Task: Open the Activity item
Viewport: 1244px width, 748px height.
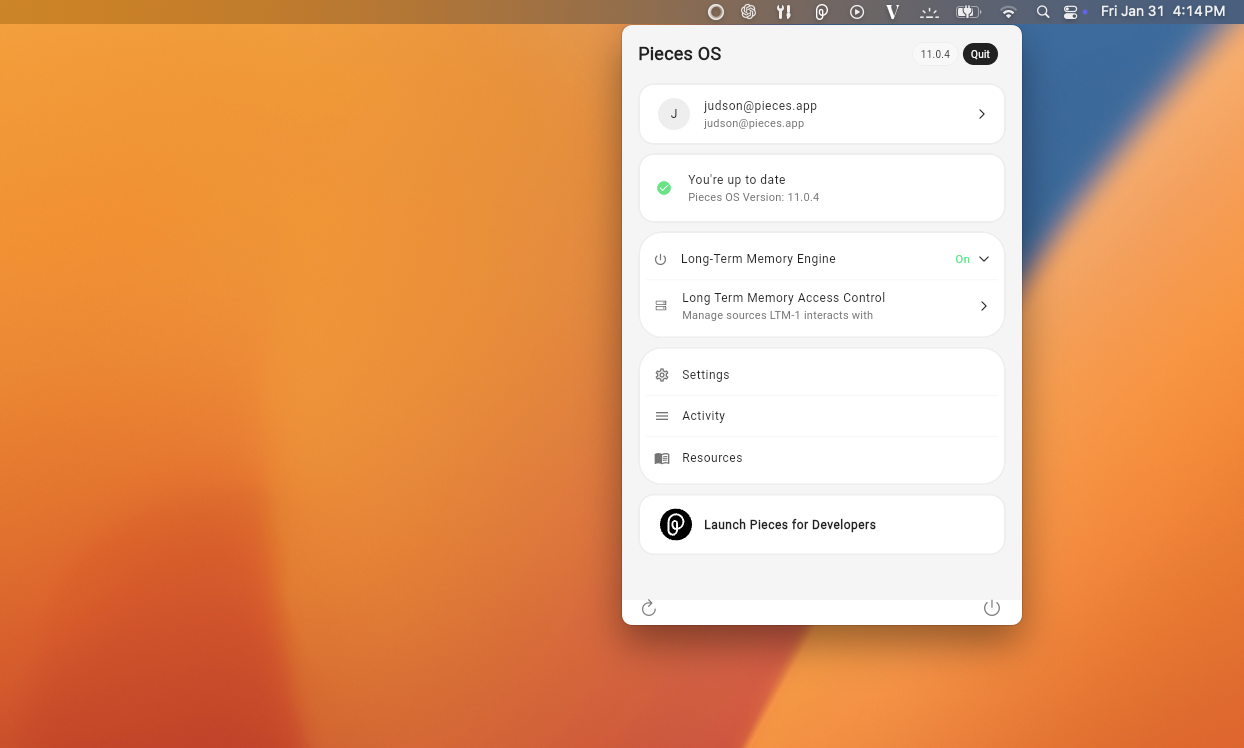Action: [822, 416]
